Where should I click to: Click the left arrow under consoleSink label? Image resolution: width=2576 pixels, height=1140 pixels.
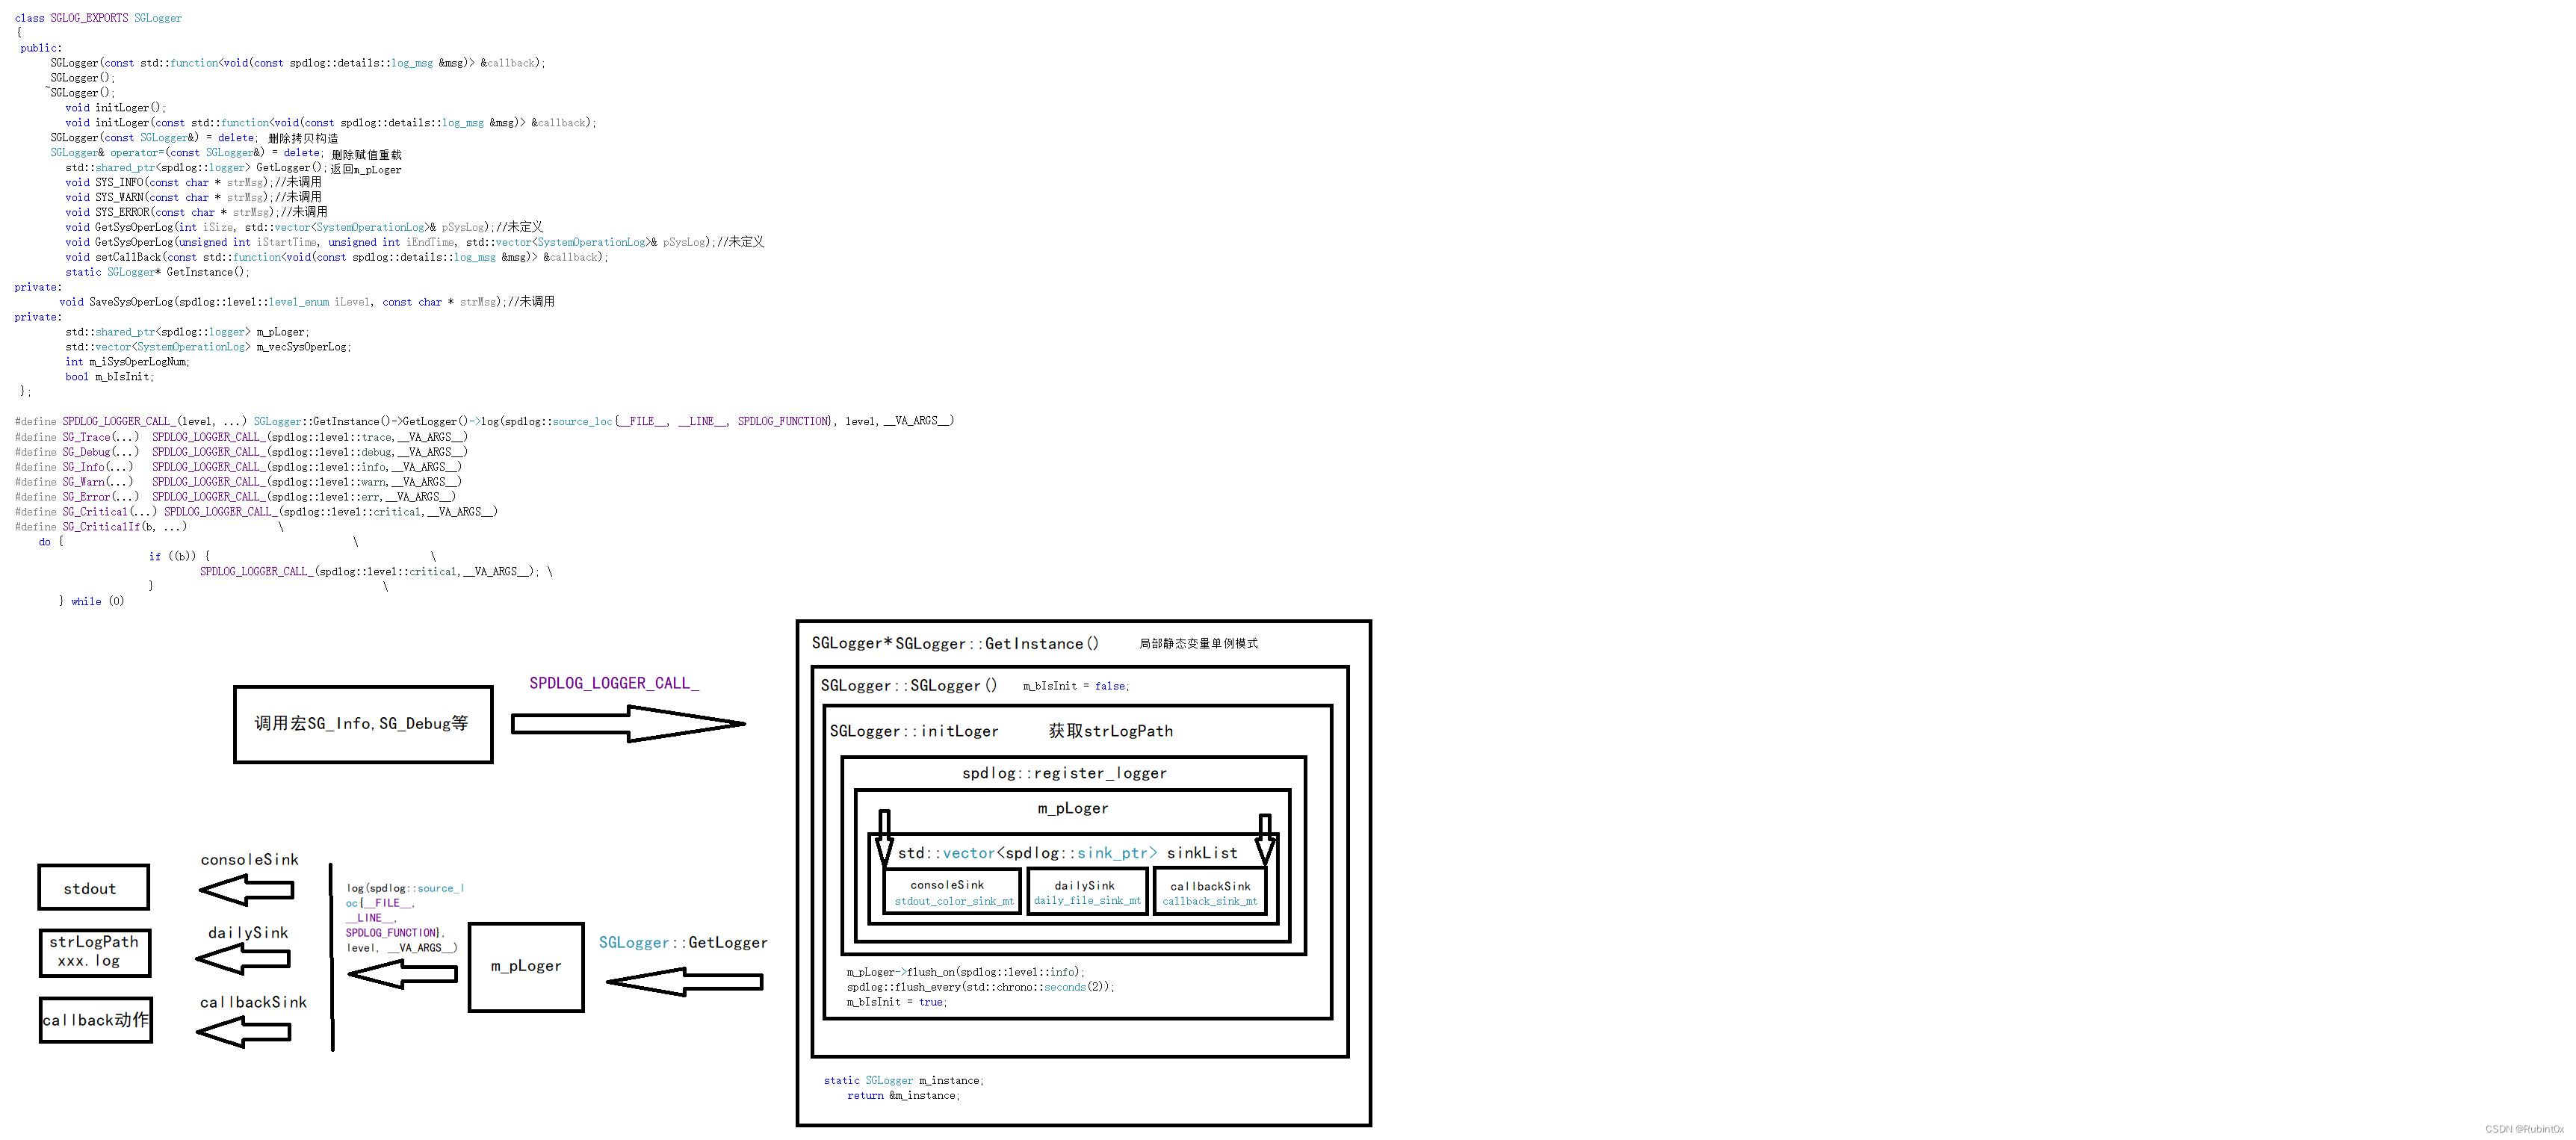click(x=247, y=889)
